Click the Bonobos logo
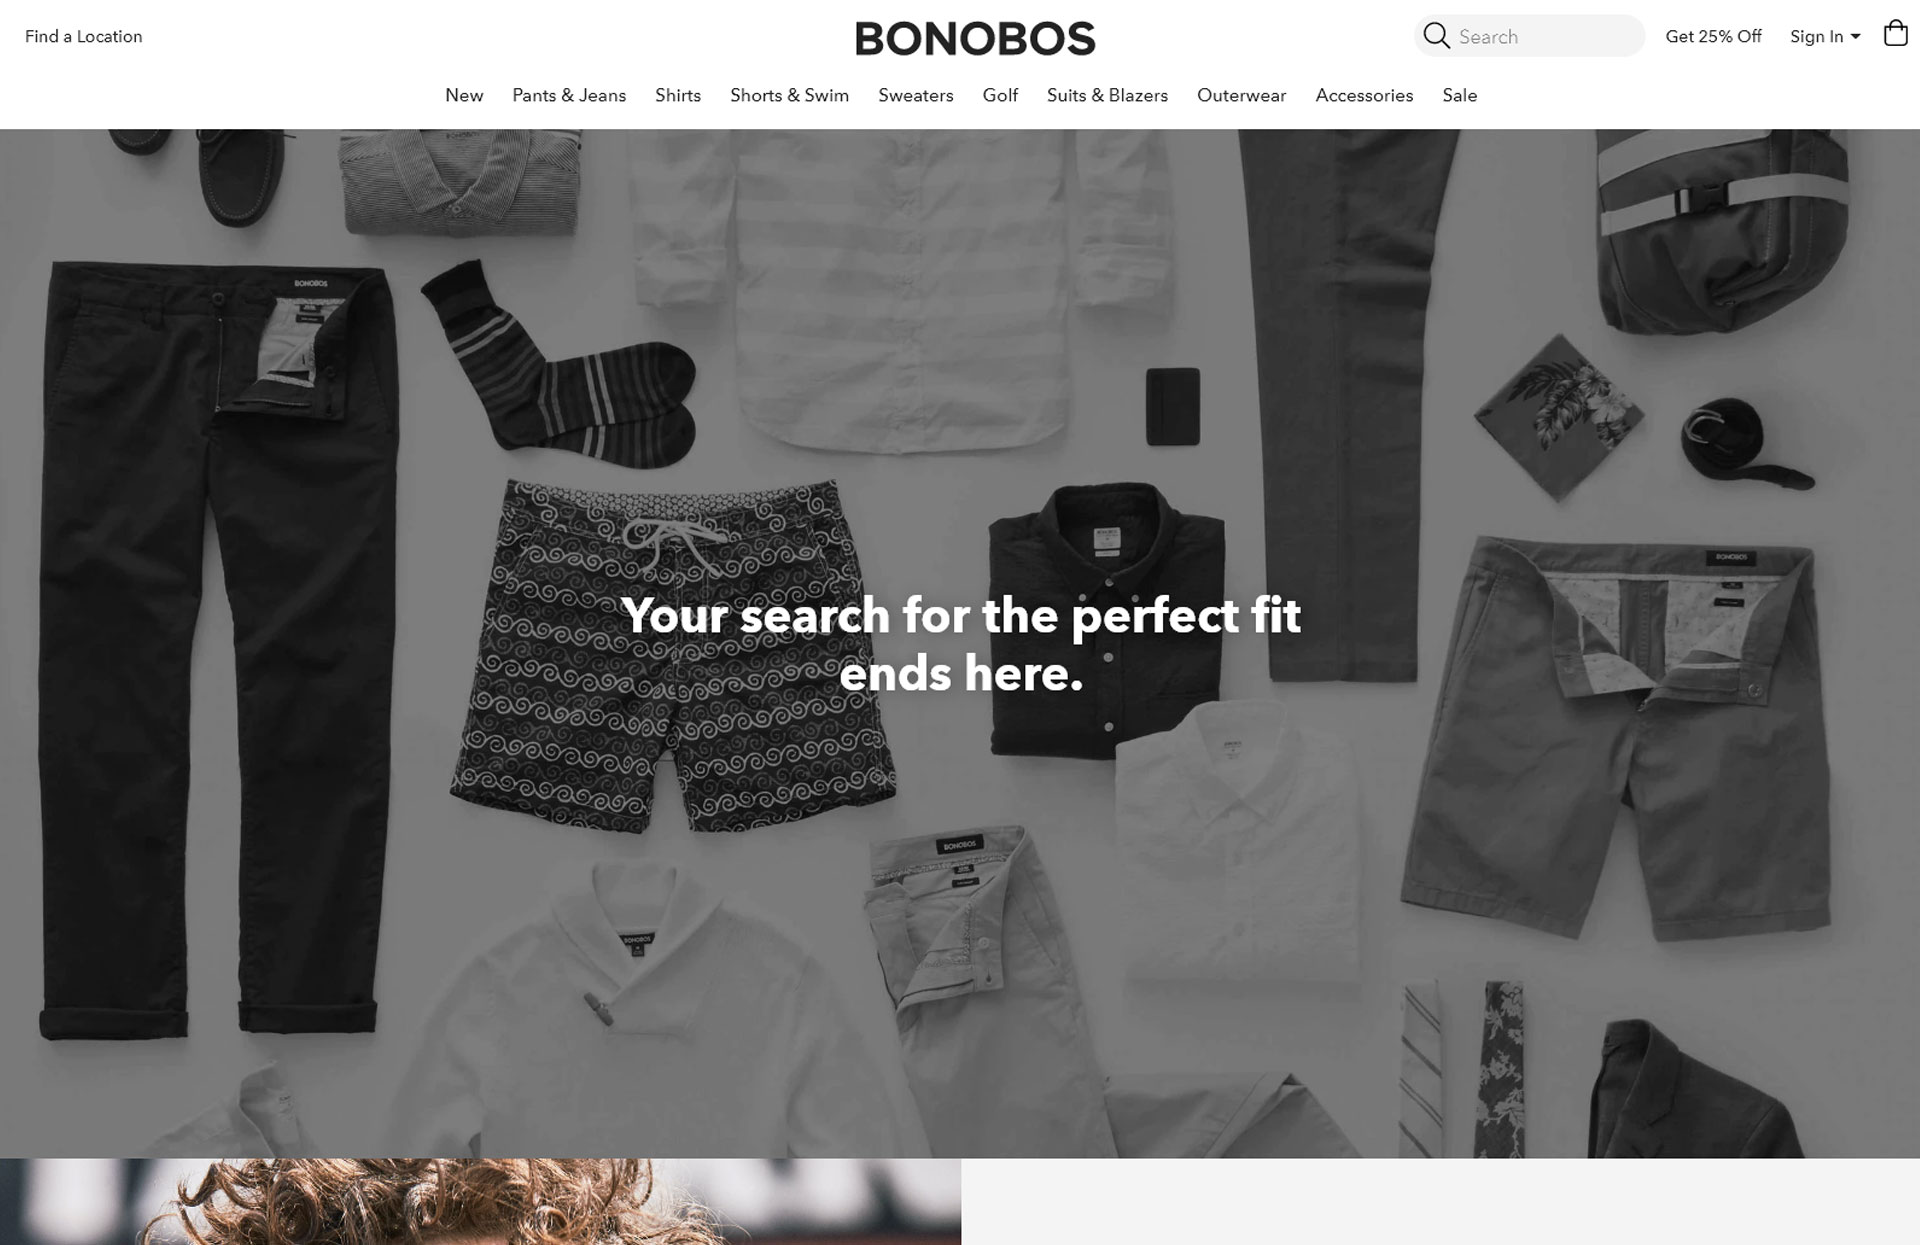This screenshot has height=1245, width=1920. (975, 39)
